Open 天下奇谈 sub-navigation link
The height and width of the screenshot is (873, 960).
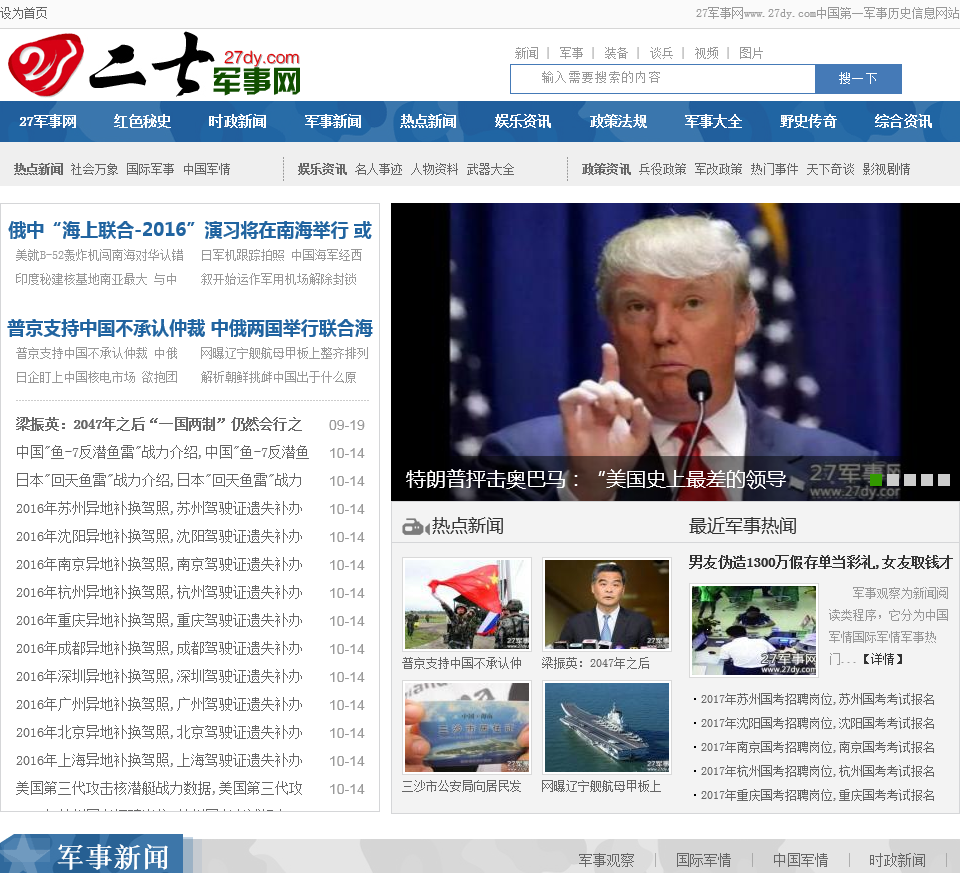830,169
